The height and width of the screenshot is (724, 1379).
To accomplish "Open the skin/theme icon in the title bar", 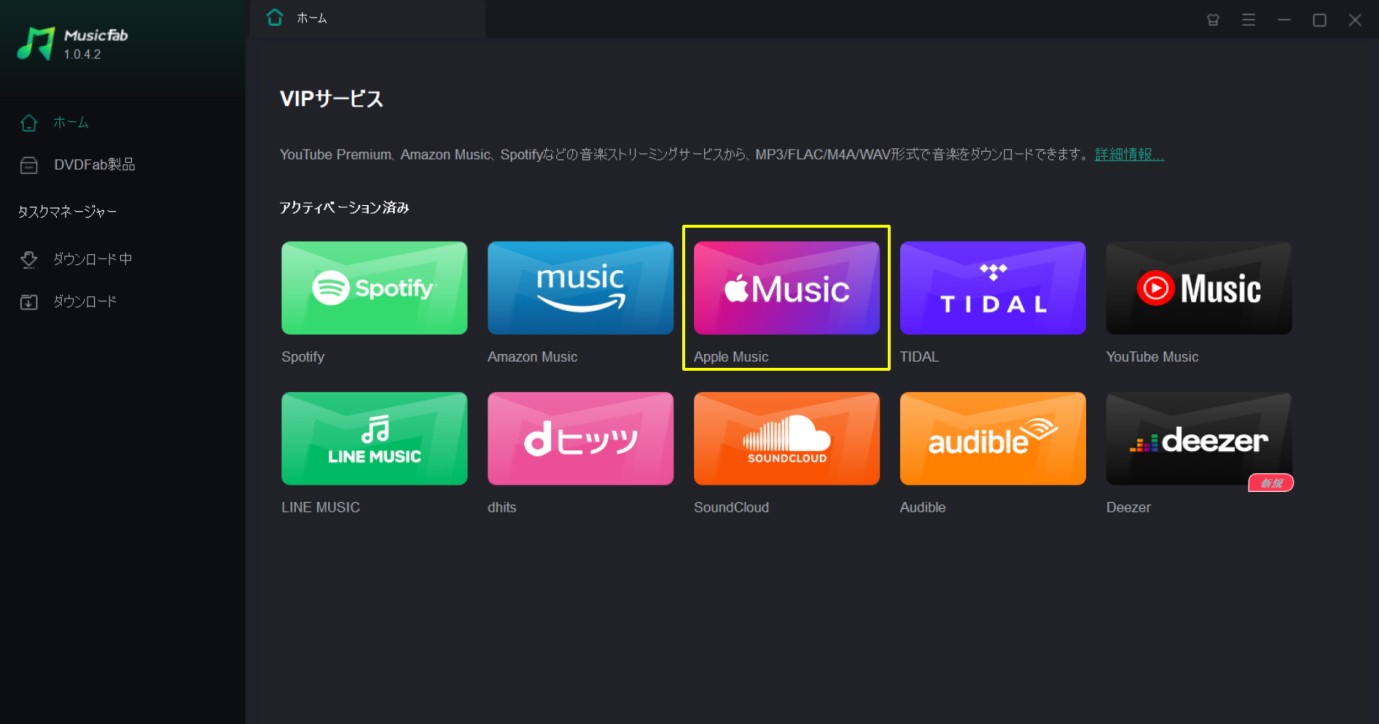I will (1213, 20).
